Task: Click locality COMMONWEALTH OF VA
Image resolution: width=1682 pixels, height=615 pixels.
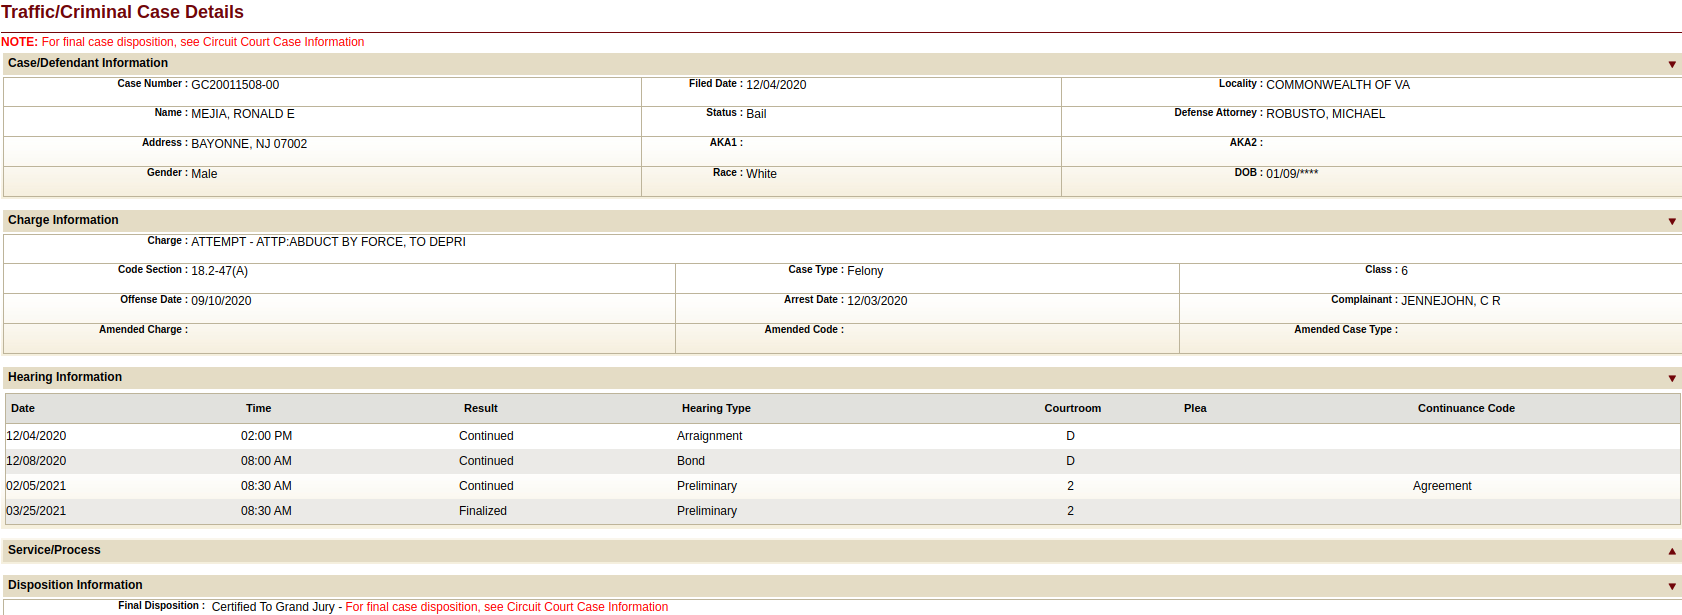Action: tap(1338, 85)
